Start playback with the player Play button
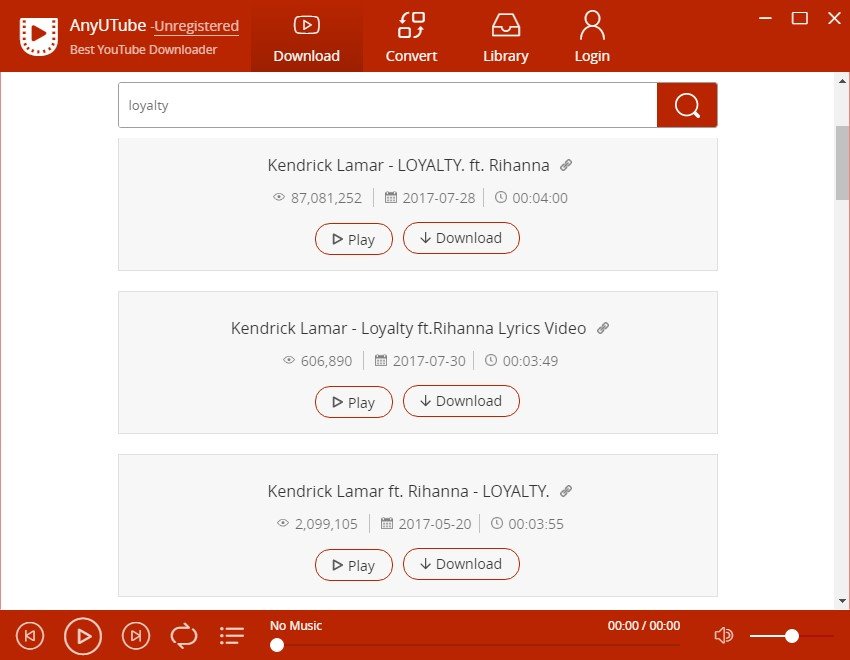850x660 pixels. 83,636
